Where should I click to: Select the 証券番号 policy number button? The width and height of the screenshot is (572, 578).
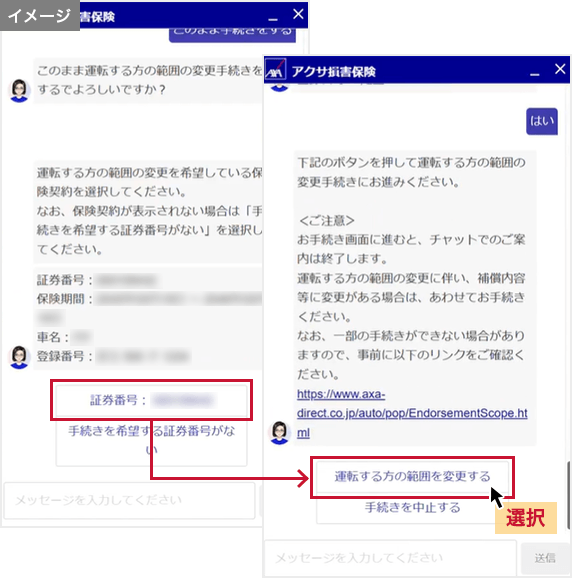click(151, 400)
